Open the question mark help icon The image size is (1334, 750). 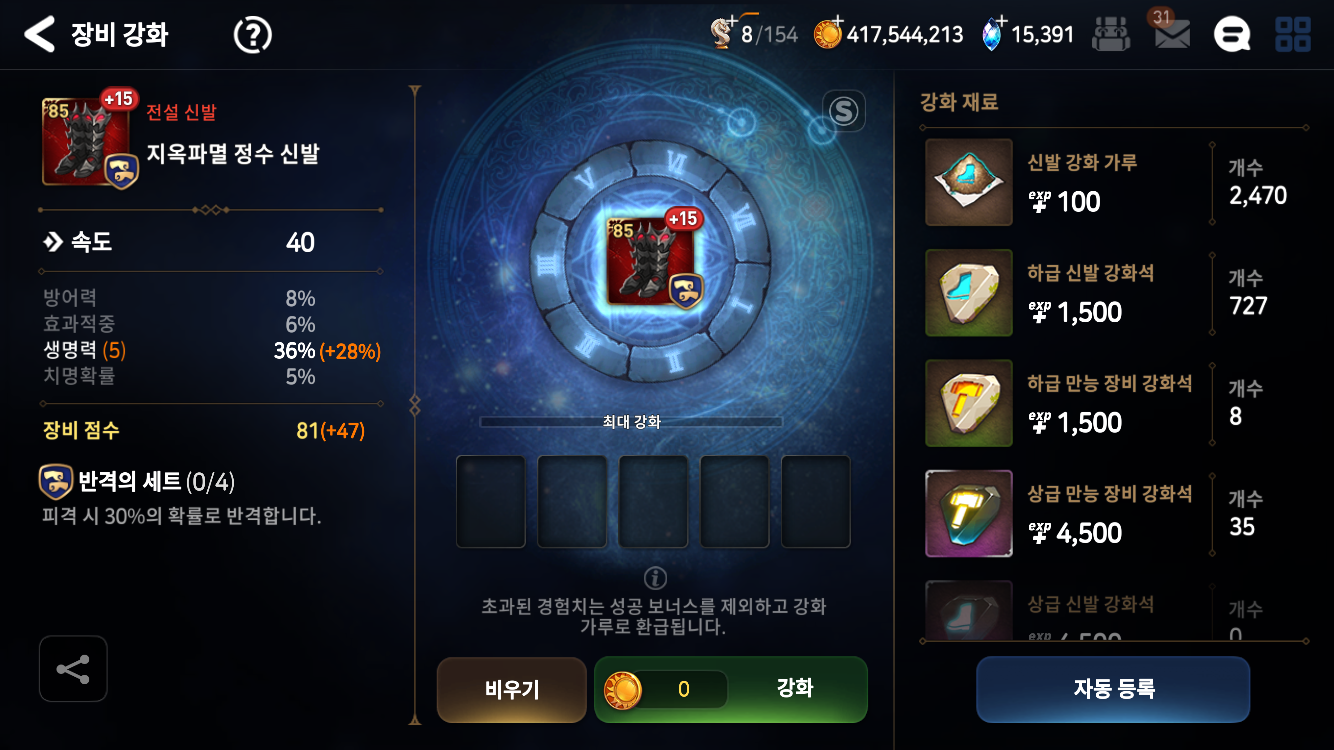253,35
